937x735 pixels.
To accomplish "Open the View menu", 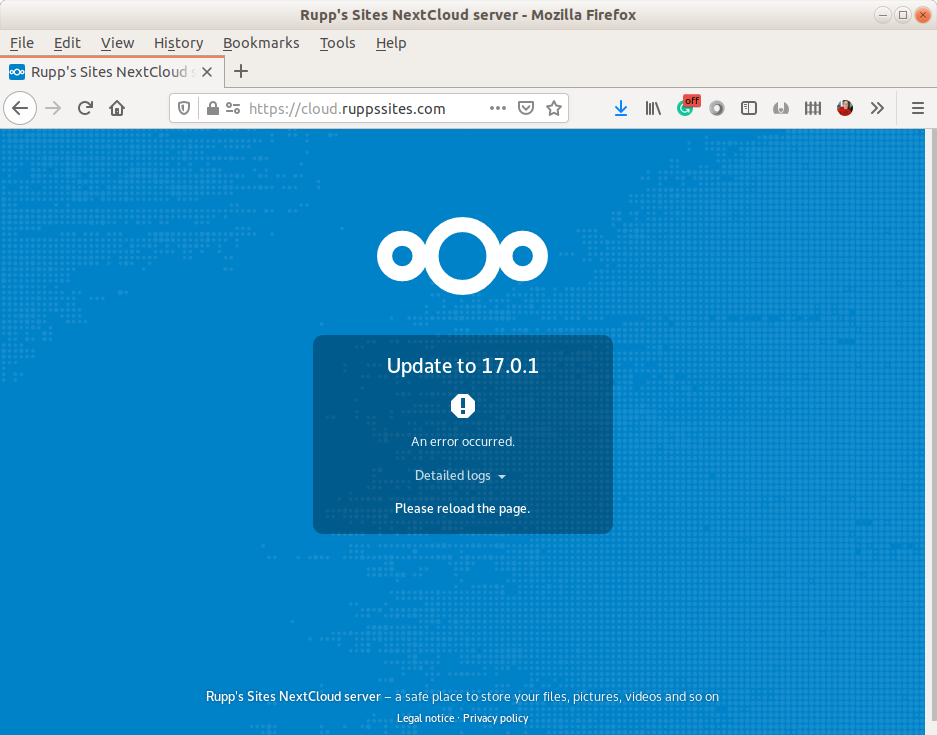I will [117, 43].
